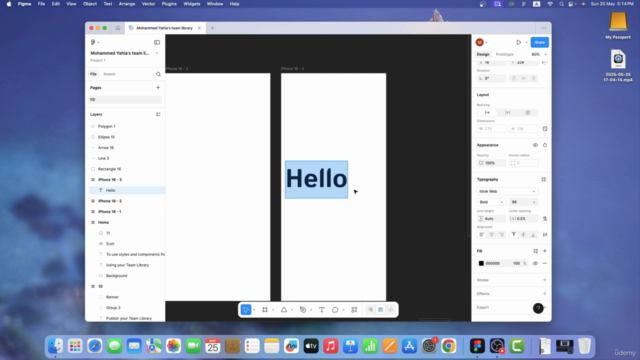
Task: Toggle the 000000 fill visibility eye
Action: click(535, 263)
